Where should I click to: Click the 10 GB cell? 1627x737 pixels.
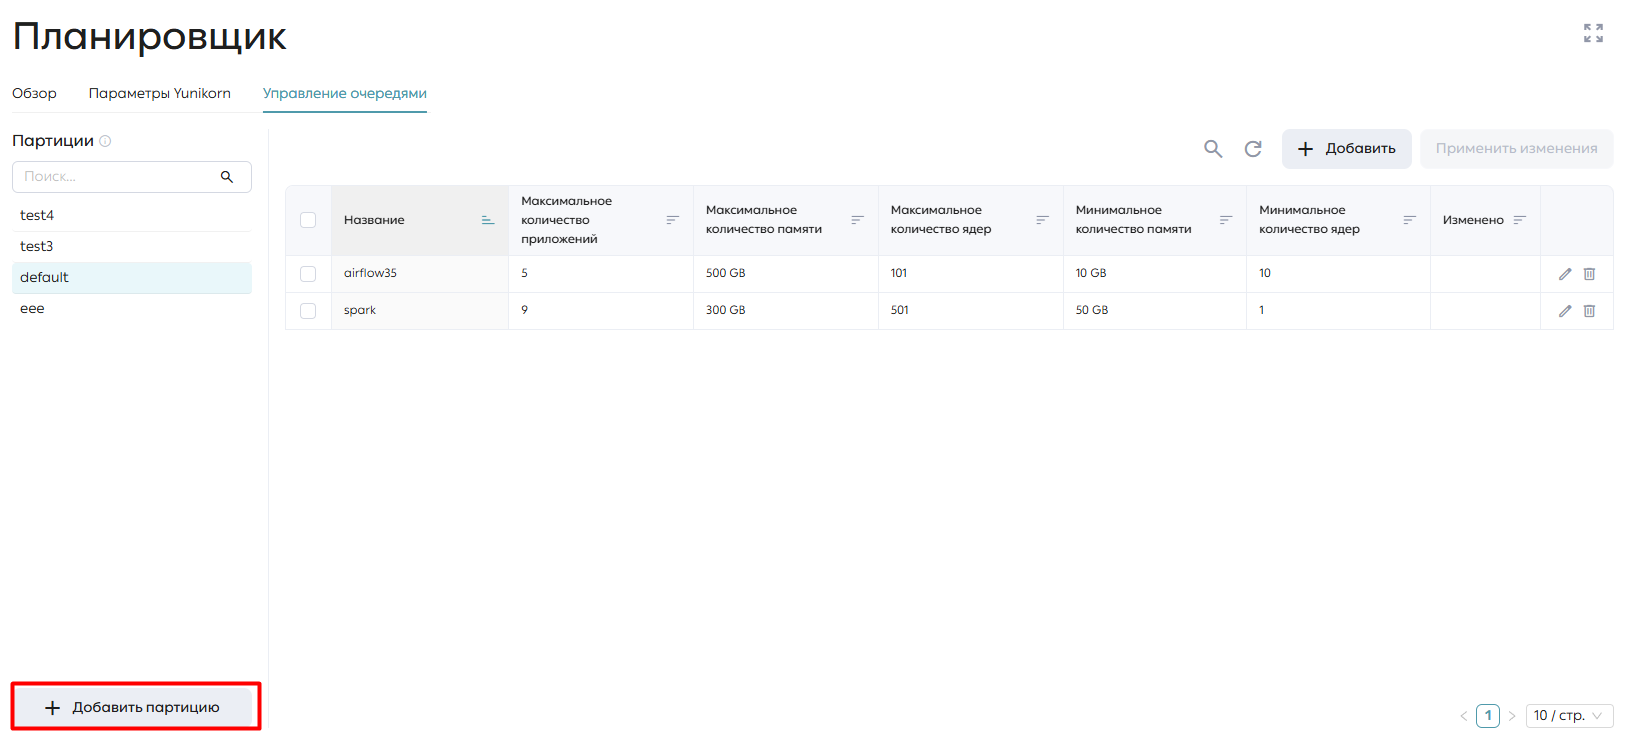coord(1155,274)
